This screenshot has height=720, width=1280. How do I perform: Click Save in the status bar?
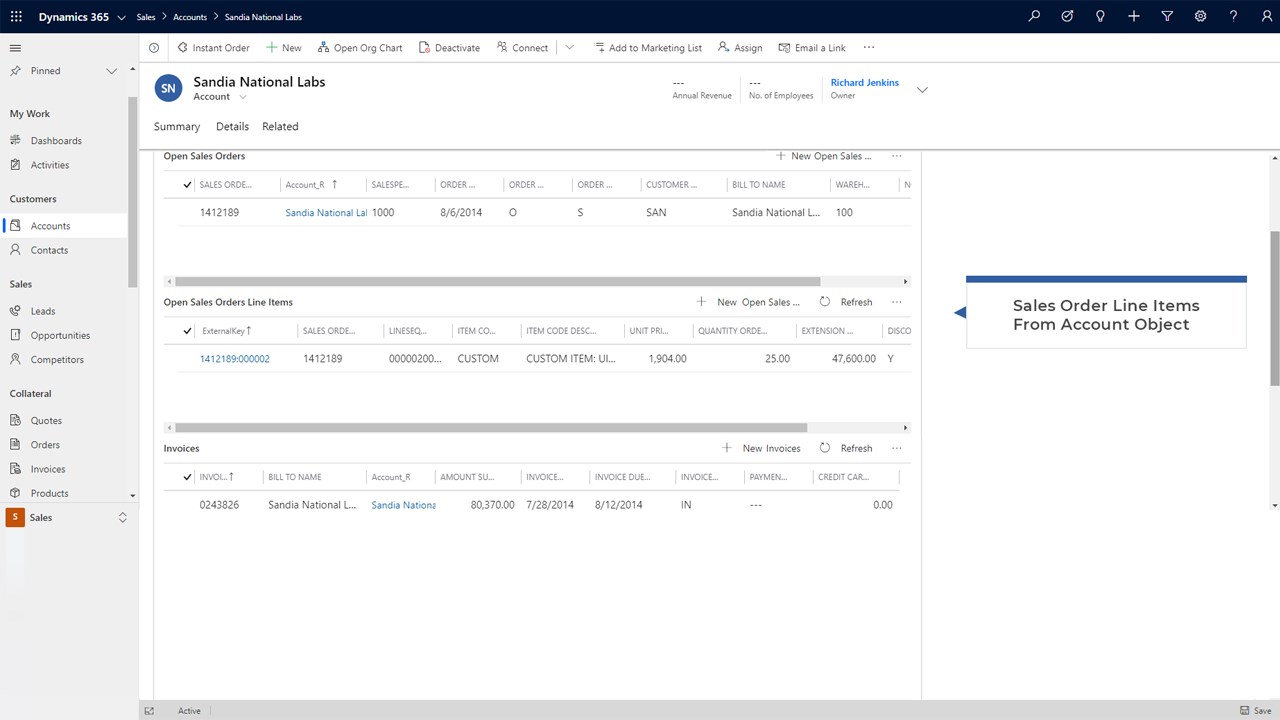[x=1257, y=711]
